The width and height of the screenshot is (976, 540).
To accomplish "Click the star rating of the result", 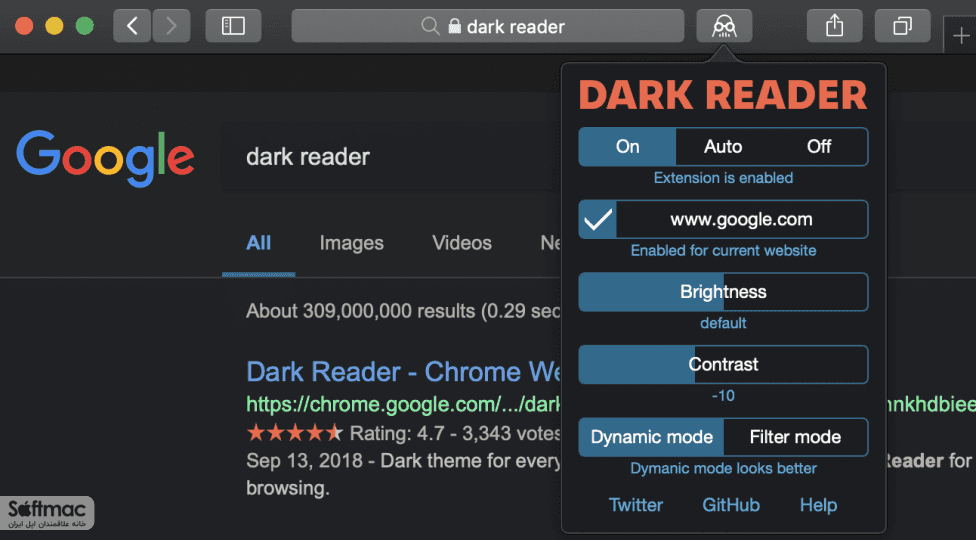I will pyautogui.click(x=295, y=432).
